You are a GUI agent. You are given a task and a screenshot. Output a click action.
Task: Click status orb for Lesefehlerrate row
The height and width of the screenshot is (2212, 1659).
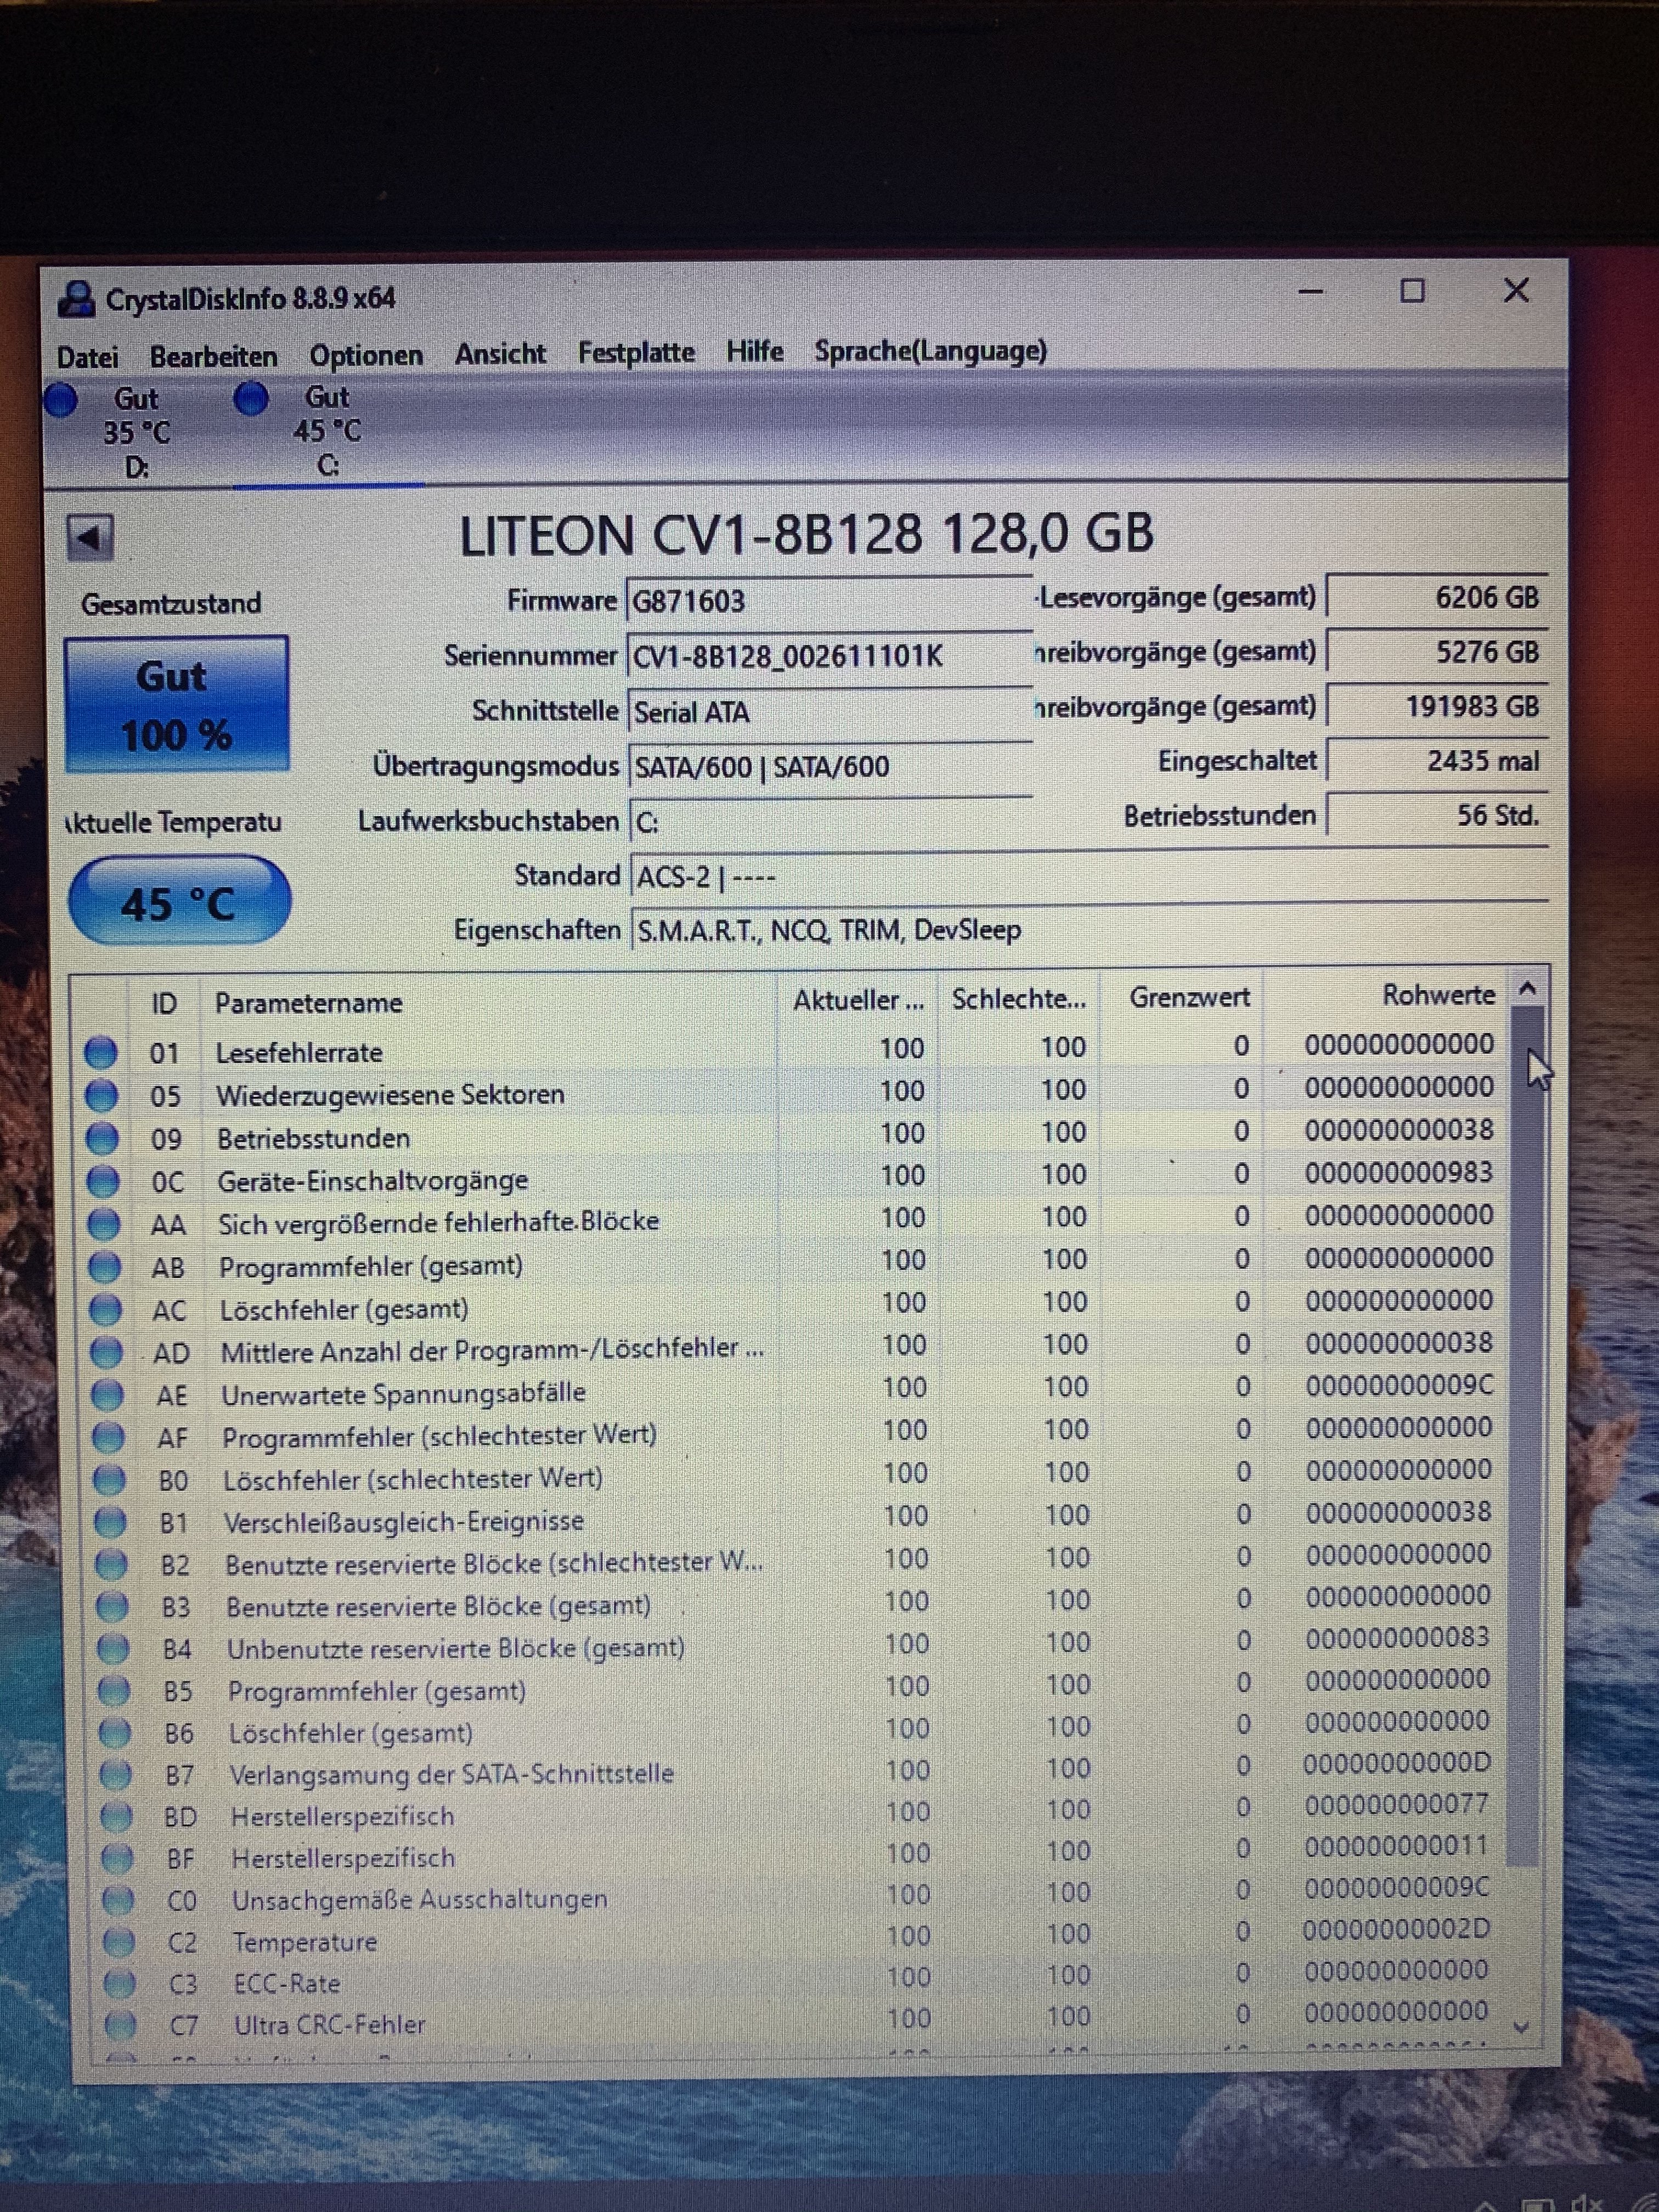pos(100,1052)
